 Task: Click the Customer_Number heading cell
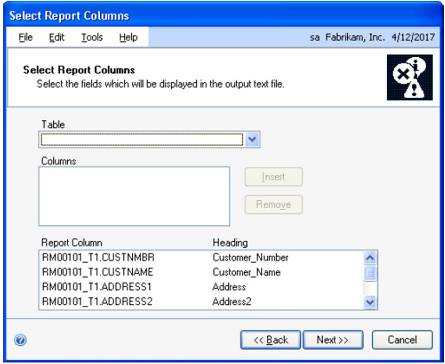(250, 257)
